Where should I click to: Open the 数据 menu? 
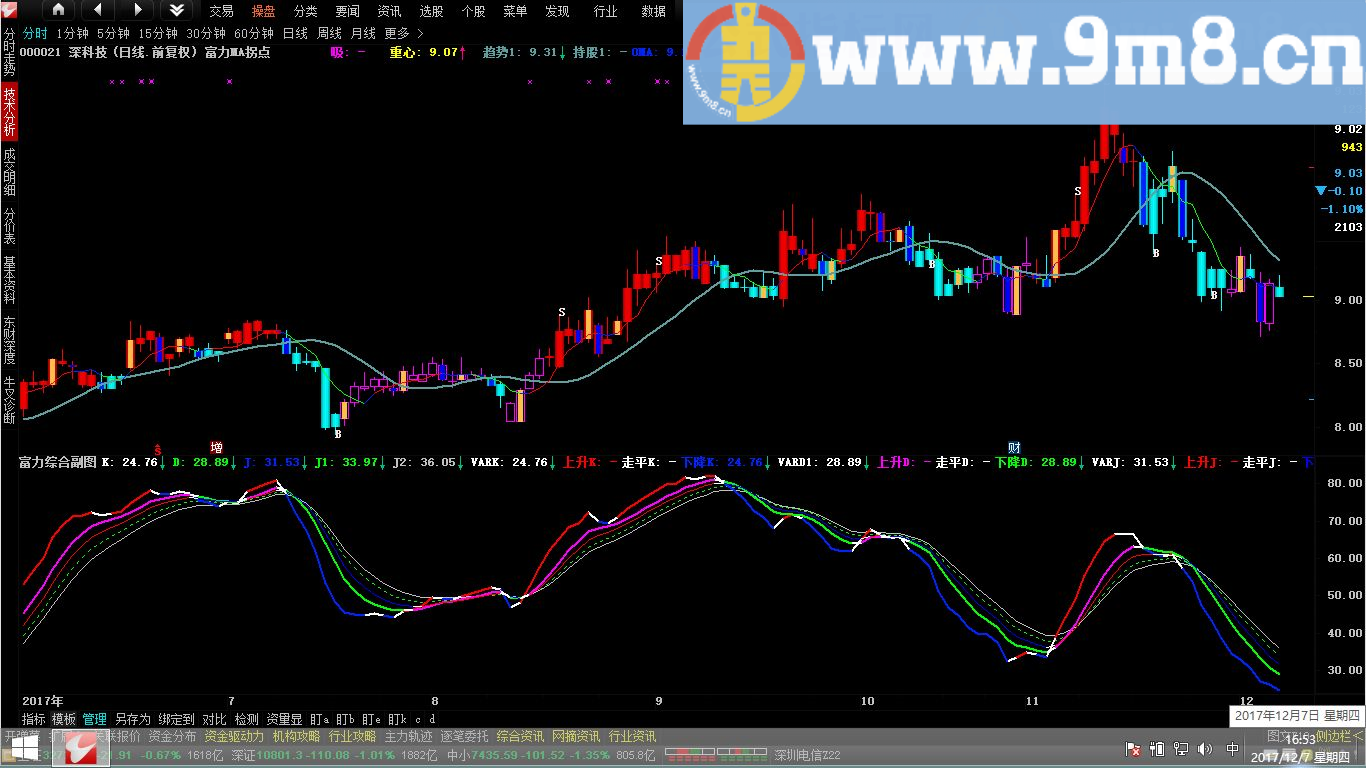click(653, 11)
